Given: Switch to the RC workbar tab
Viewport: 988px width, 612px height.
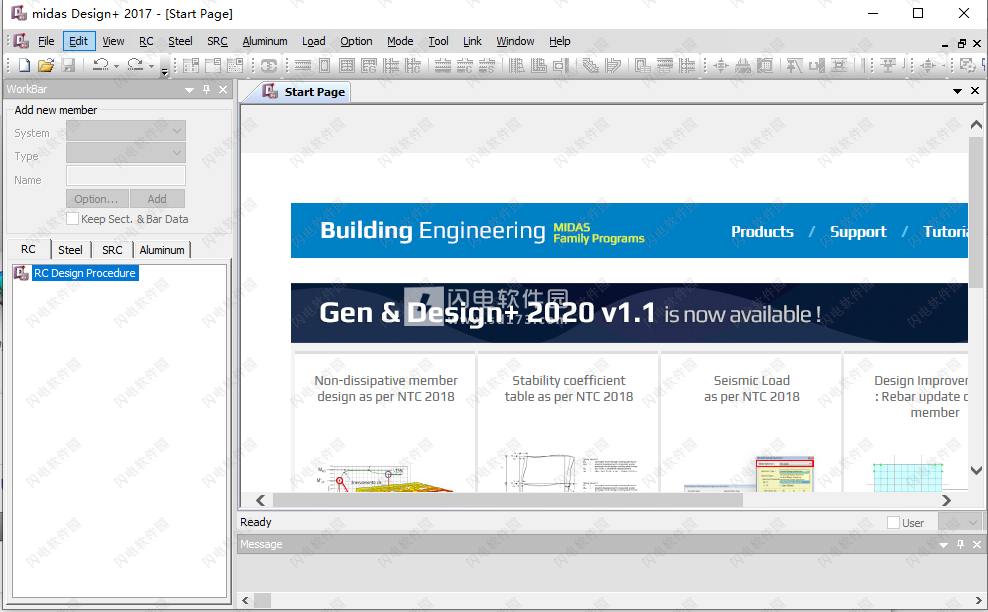Looking at the screenshot, I should (x=28, y=249).
